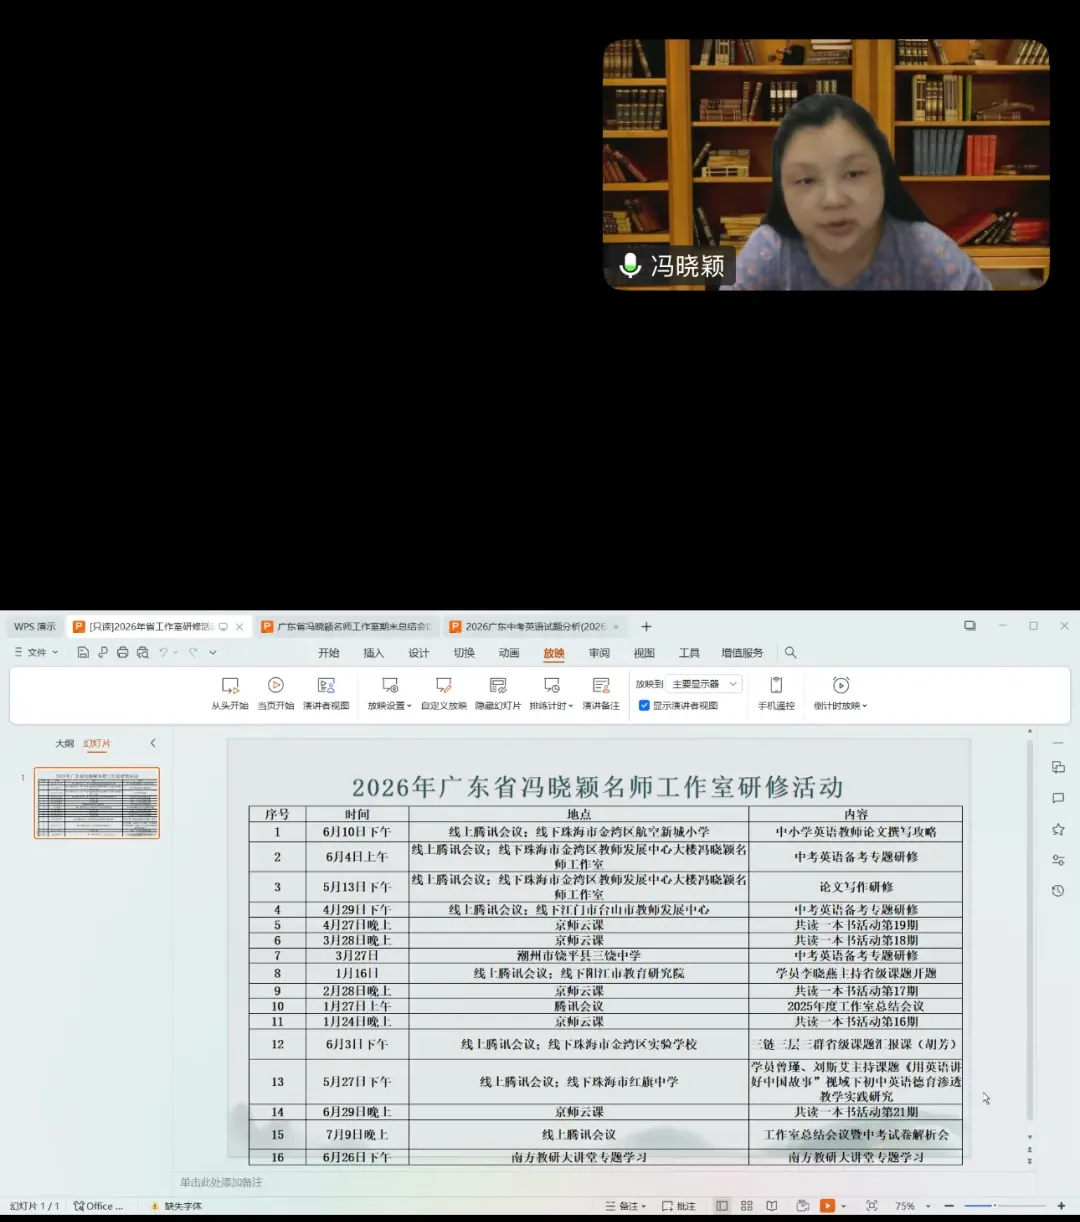1080x1222 pixels.
Task: Click the print icon in quick toolbar
Action: click(x=122, y=652)
